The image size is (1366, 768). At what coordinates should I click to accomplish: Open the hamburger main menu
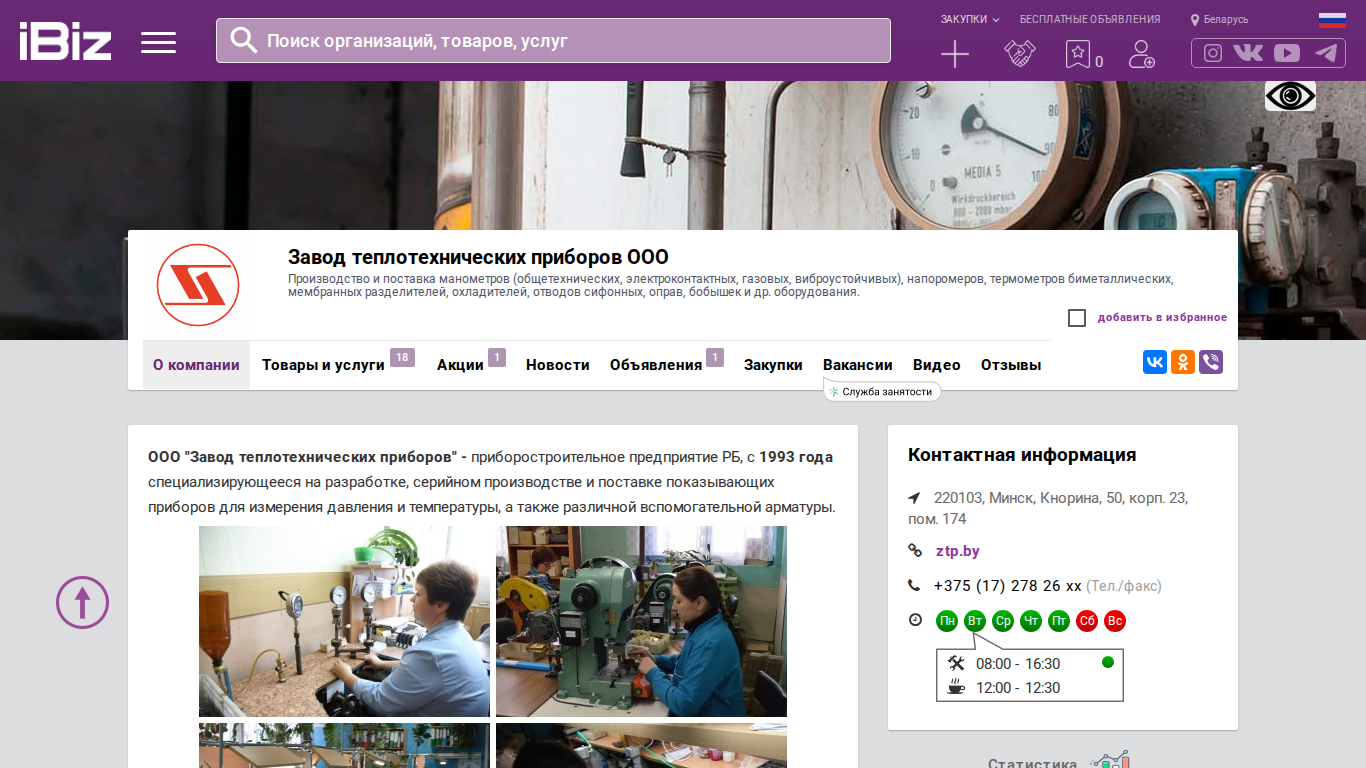click(x=158, y=42)
